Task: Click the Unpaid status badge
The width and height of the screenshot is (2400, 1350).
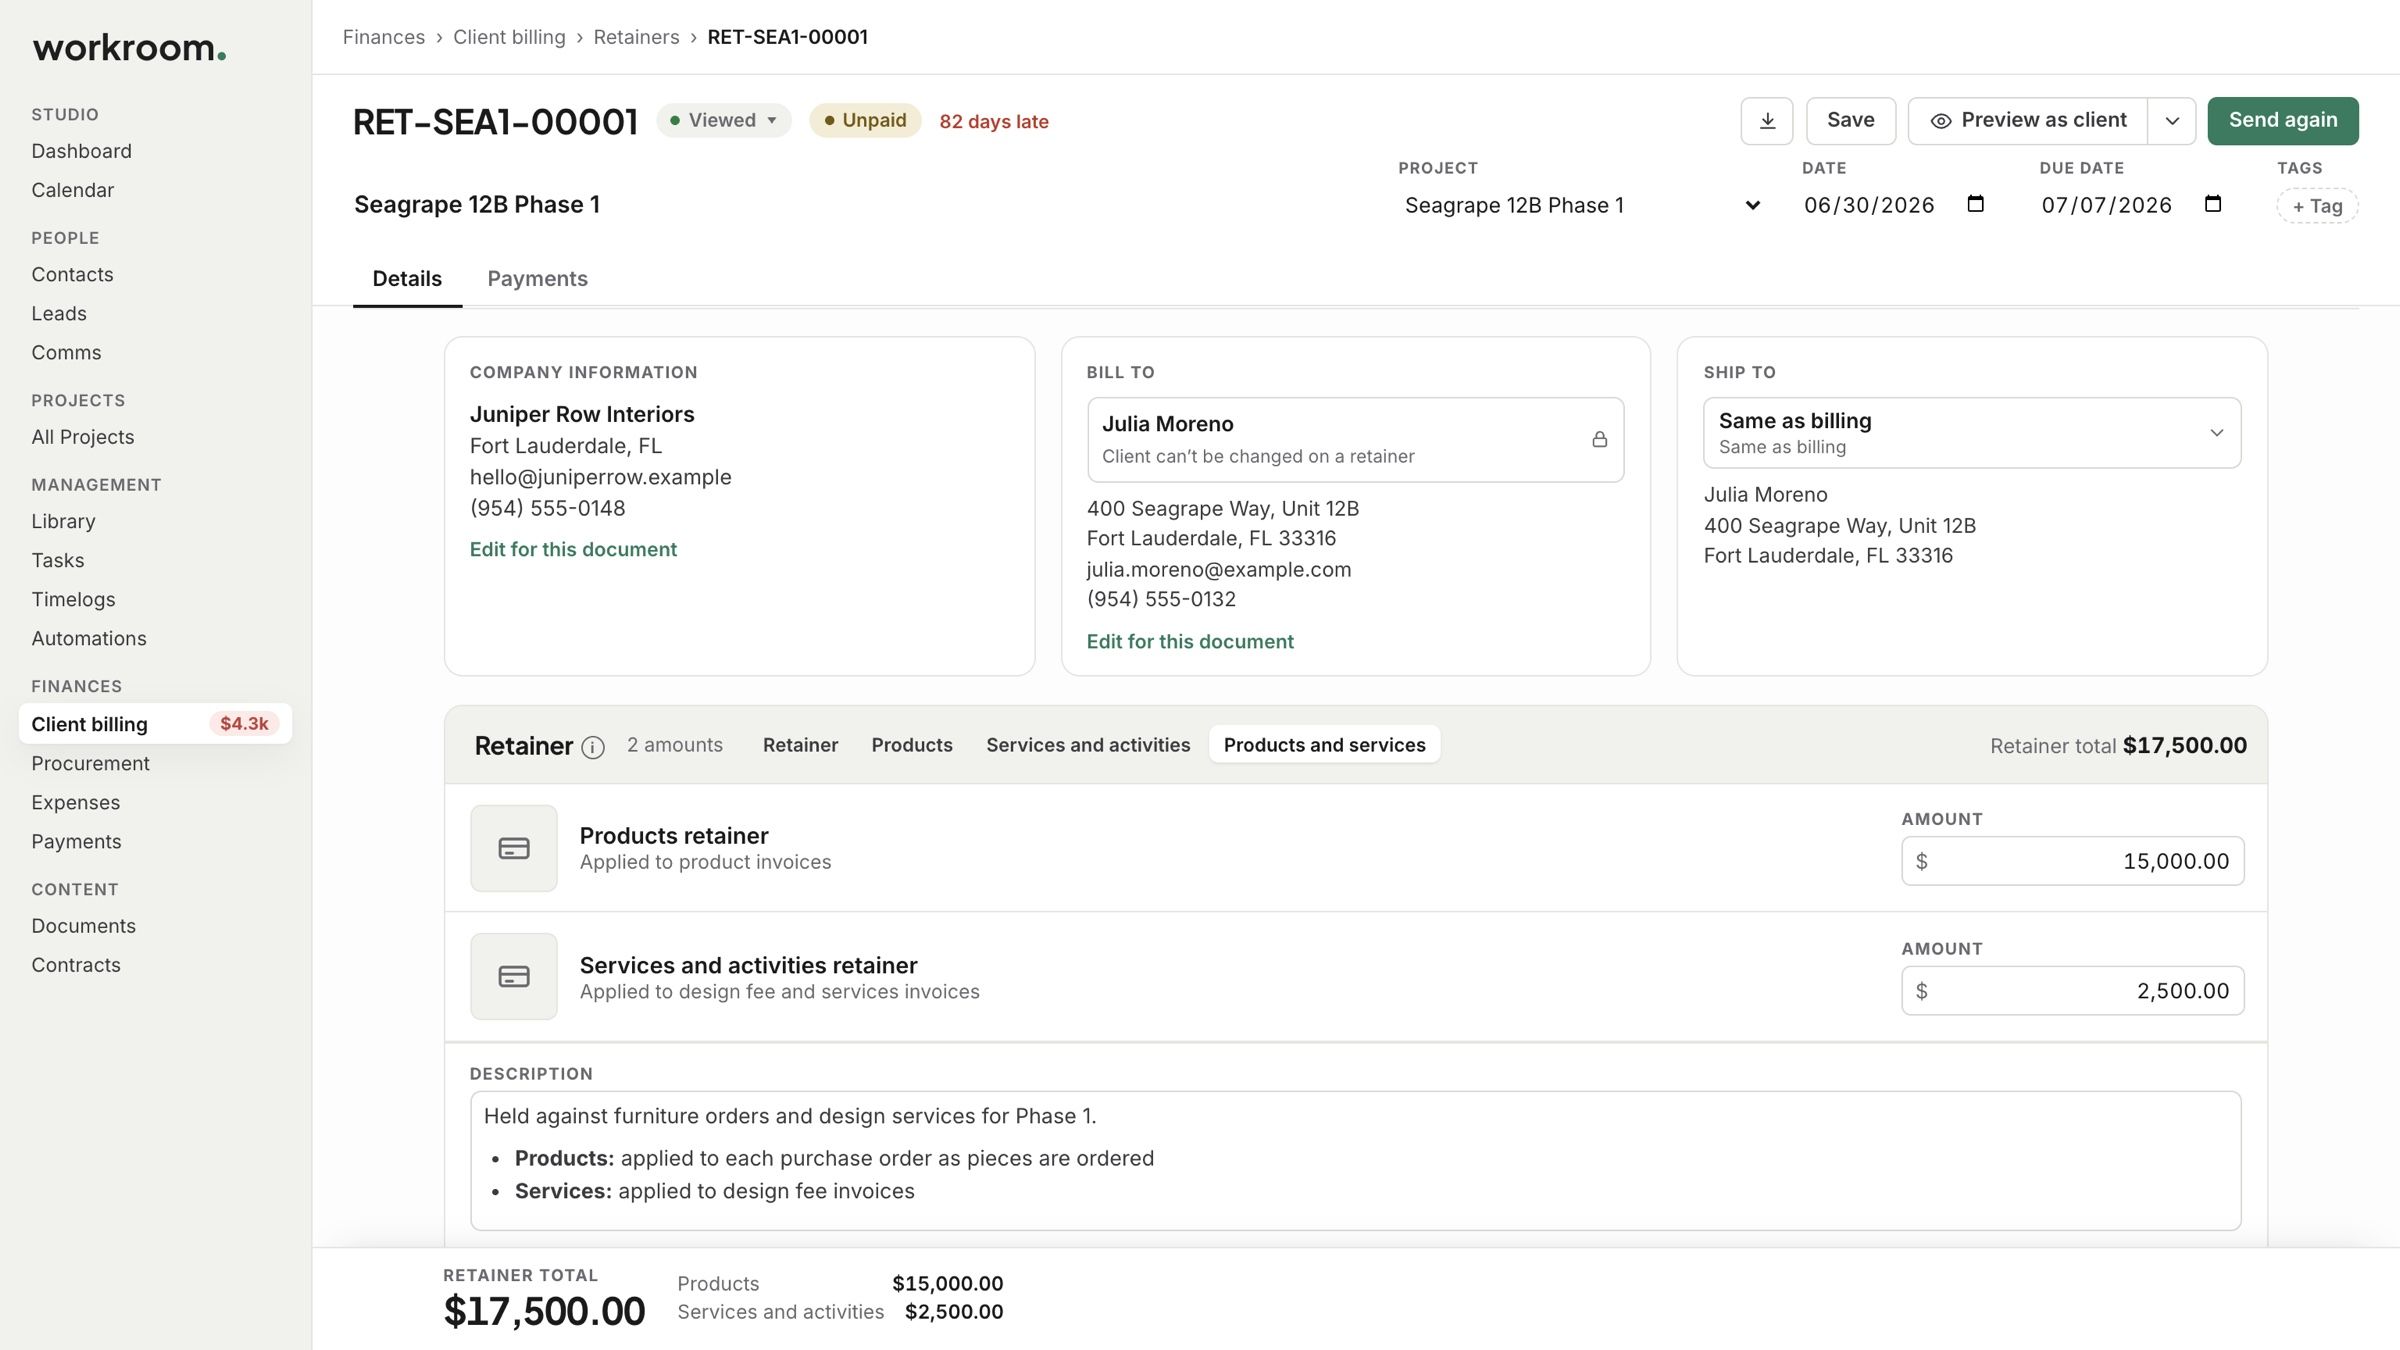Action: coord(865,120)
